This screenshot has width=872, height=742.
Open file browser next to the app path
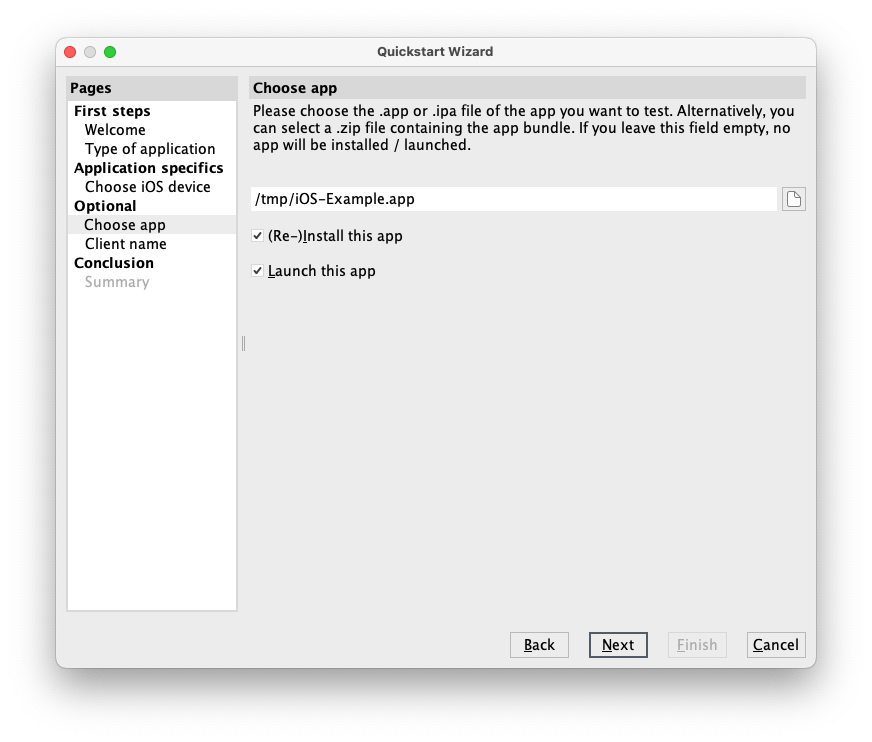pos(794,199)
